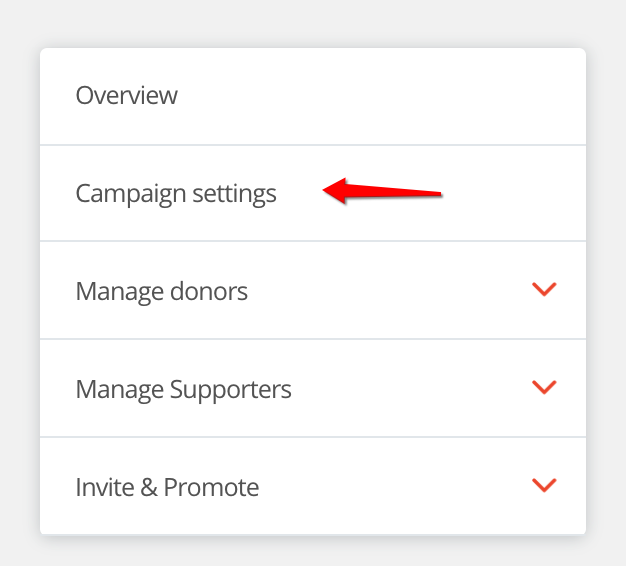
Task: Select the Manage Supporters menu entry
Action: click(184, 388)
